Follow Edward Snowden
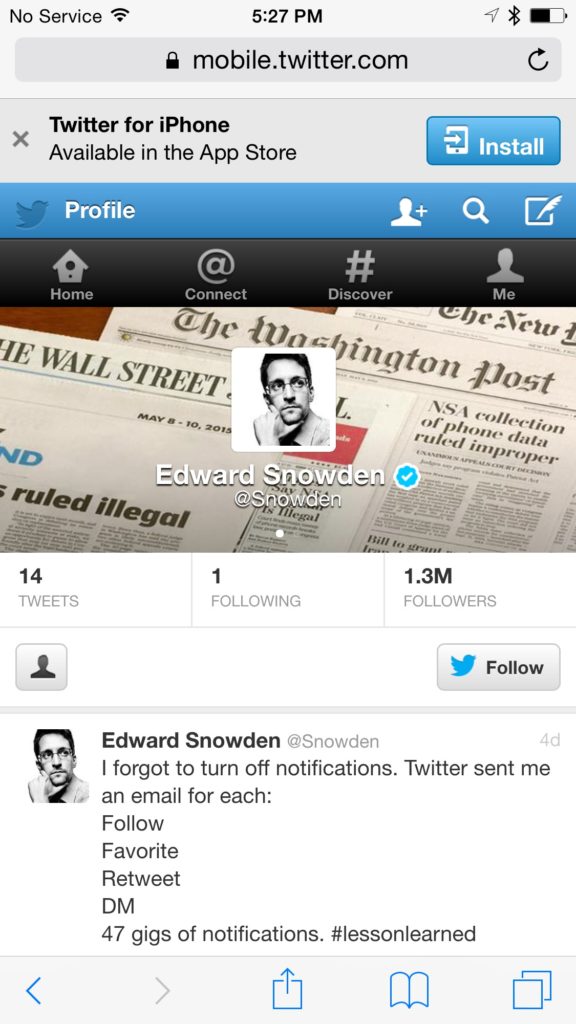 tap(498, 667)
